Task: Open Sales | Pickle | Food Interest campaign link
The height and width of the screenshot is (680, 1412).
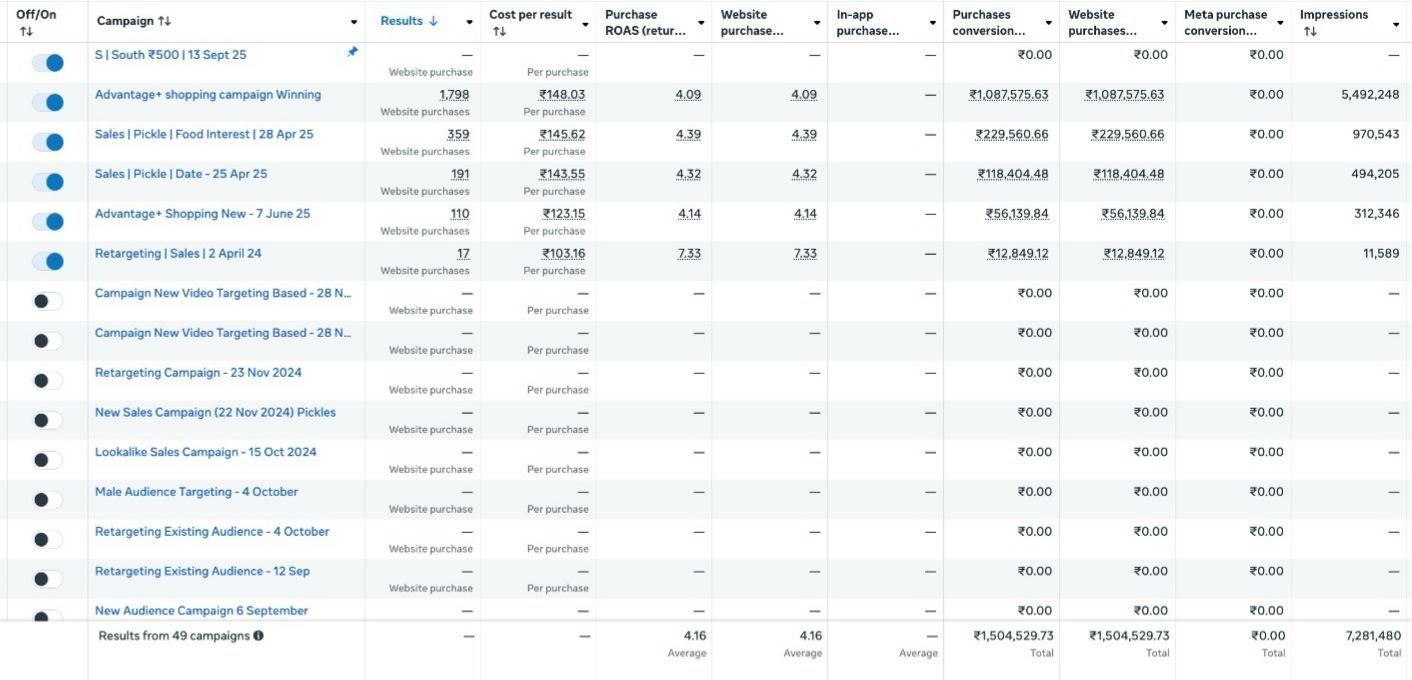Action: [x=204, y=134]
